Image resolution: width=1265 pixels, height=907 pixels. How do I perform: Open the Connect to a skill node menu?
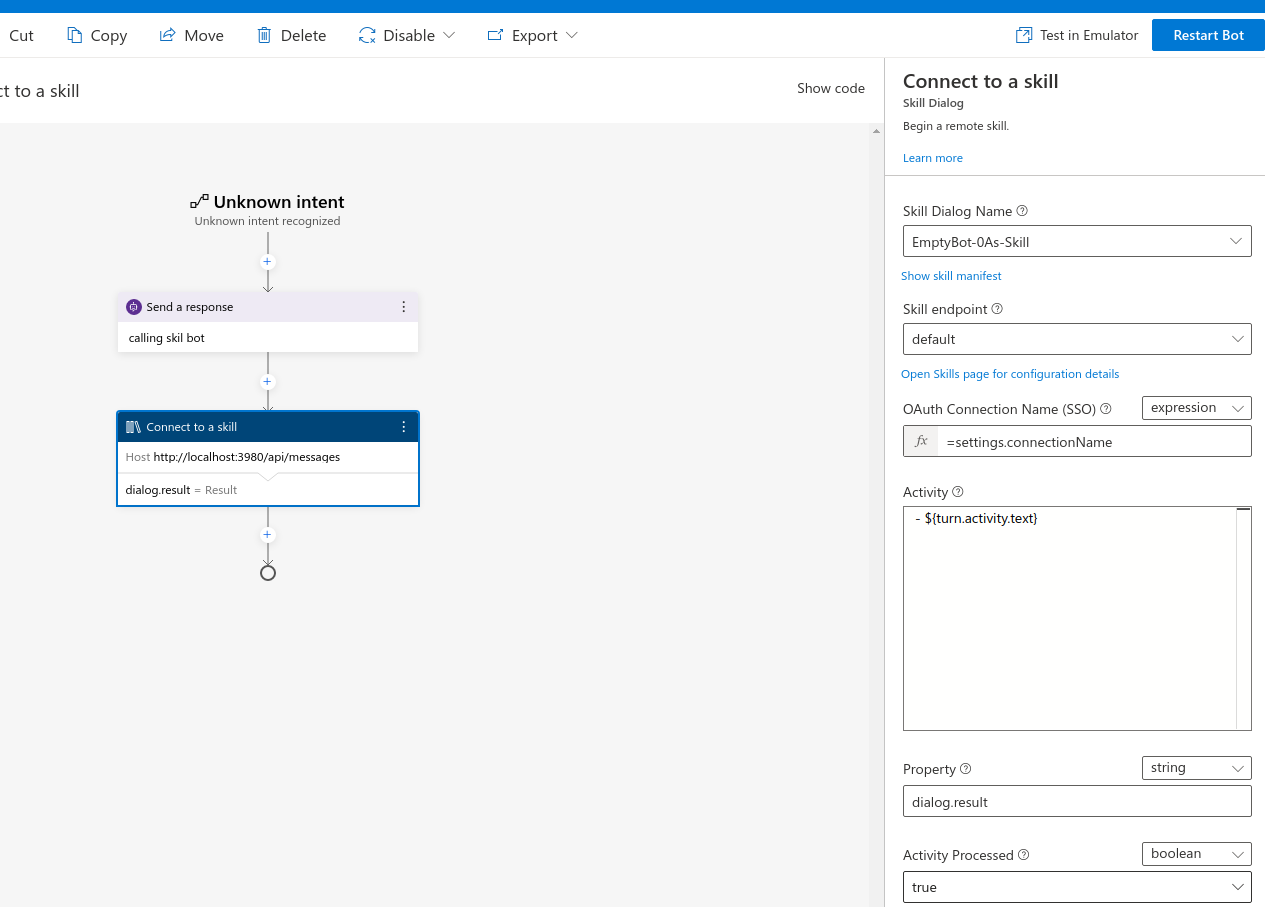[x=404, y=427]
